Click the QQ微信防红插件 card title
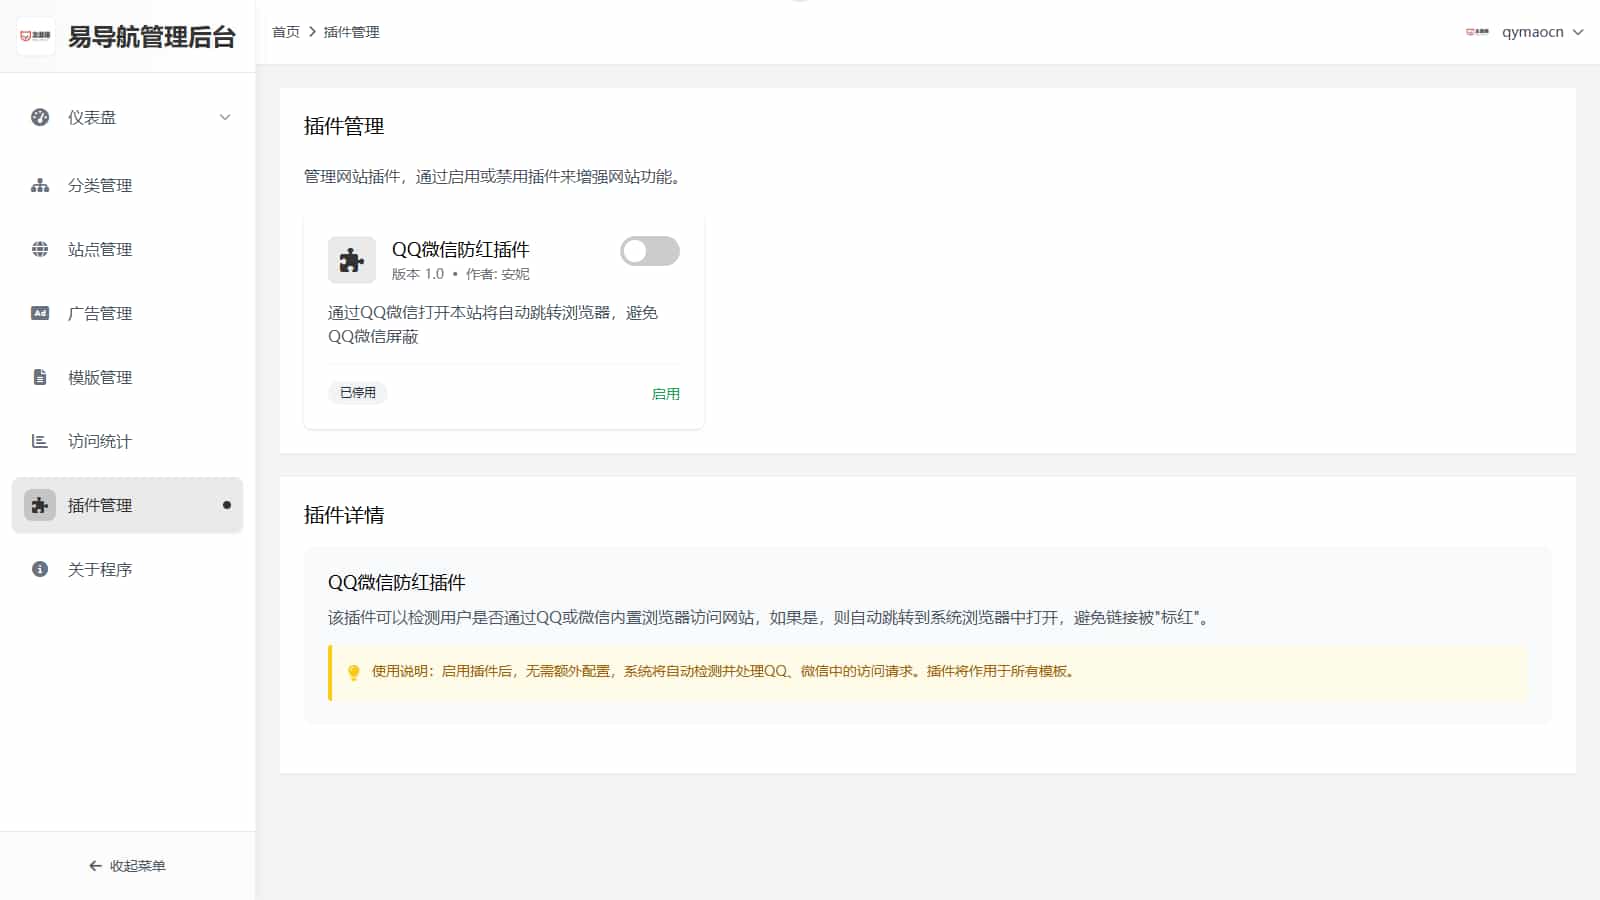 click(460, 249)
